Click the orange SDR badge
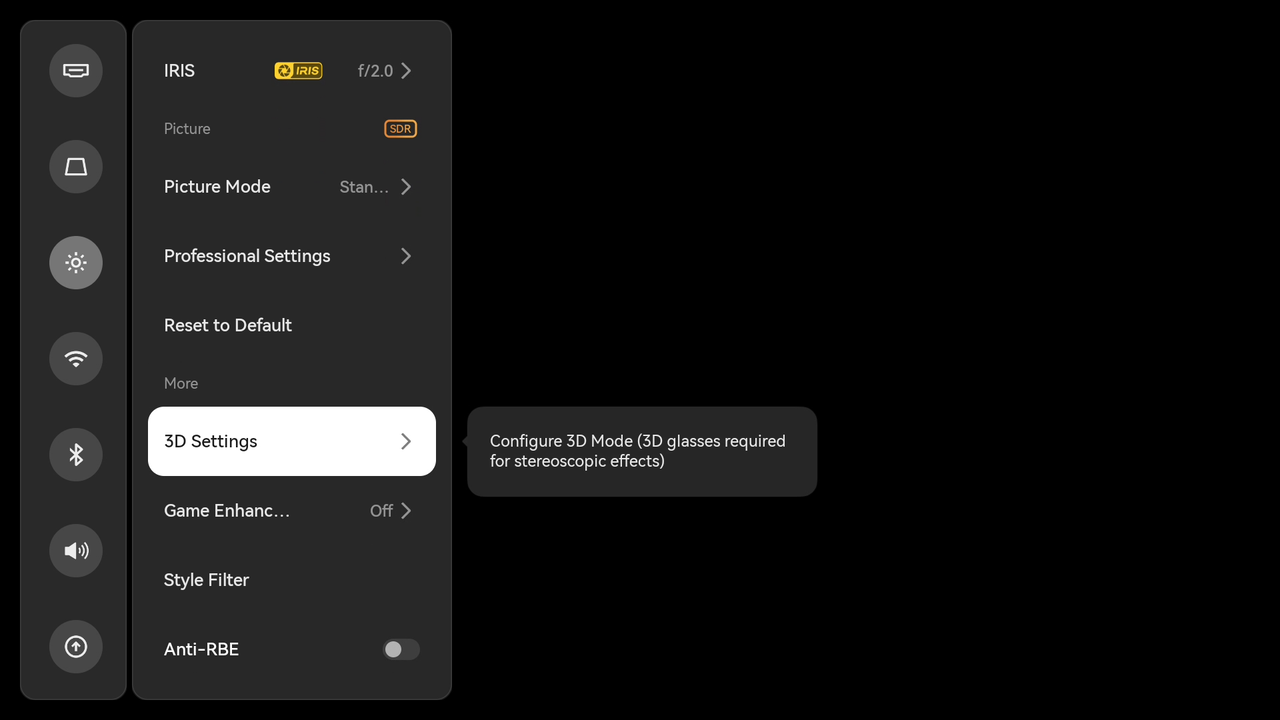 [x=400, y=129]
